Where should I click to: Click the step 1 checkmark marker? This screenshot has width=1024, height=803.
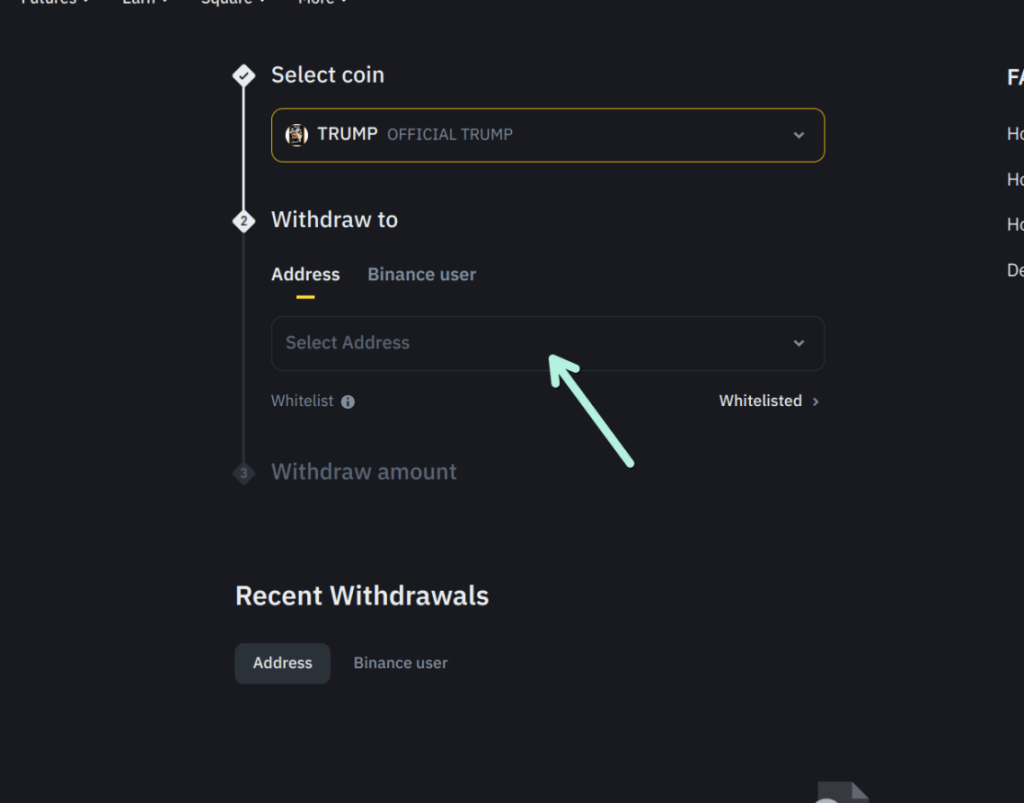pyautogui.click(x=243, y=75)
